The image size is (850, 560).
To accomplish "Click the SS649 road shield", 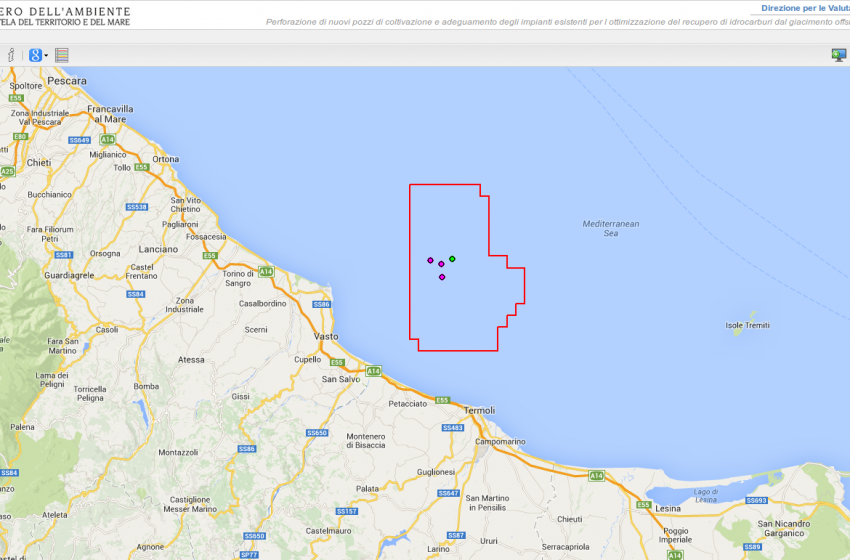I will [79, 140].
